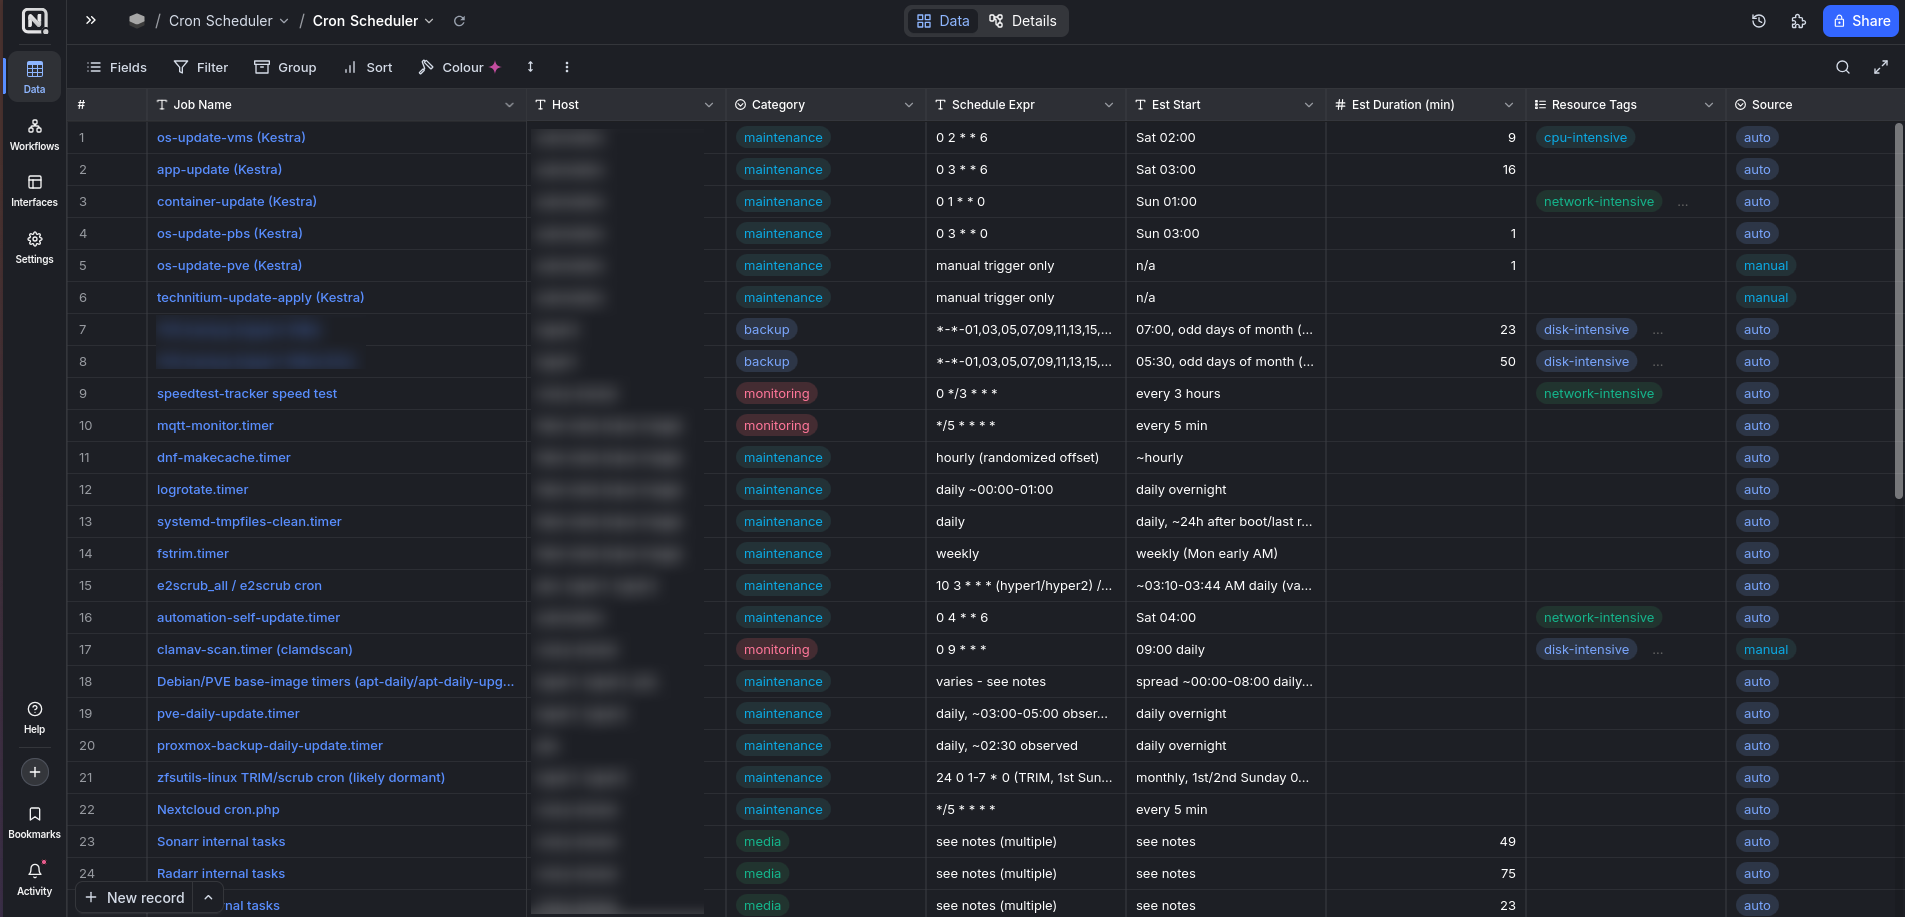Click the backup category in row 7
Image resolution: width=1905 pixels, height=917 pixels.
click(766, 329)
